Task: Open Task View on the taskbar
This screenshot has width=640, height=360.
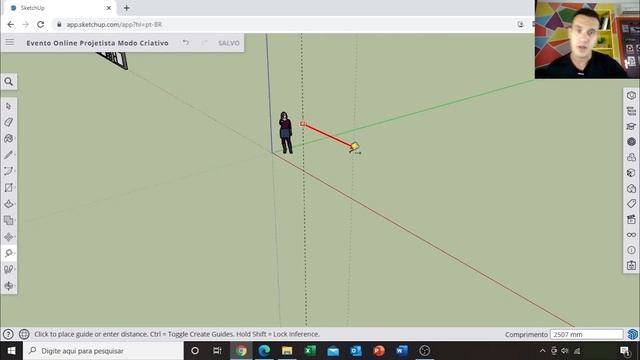Action: 217,351
